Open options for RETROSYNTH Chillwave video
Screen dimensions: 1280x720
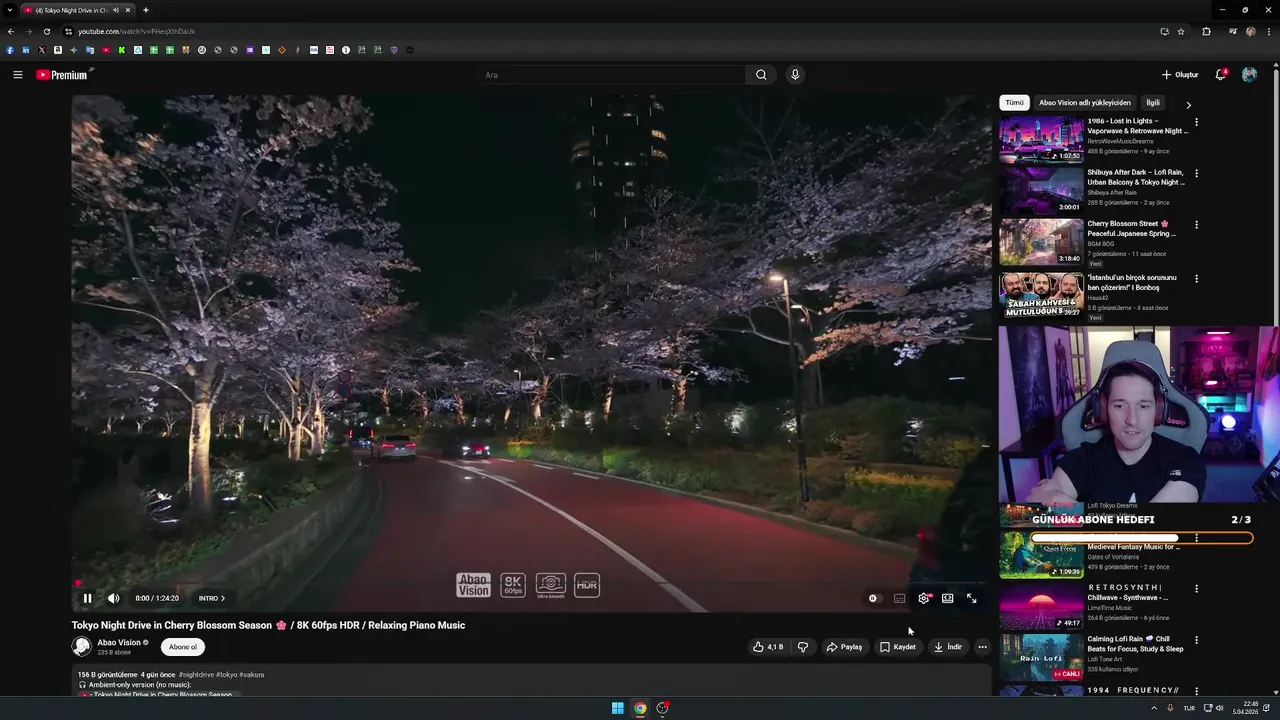pos(1196,589)
